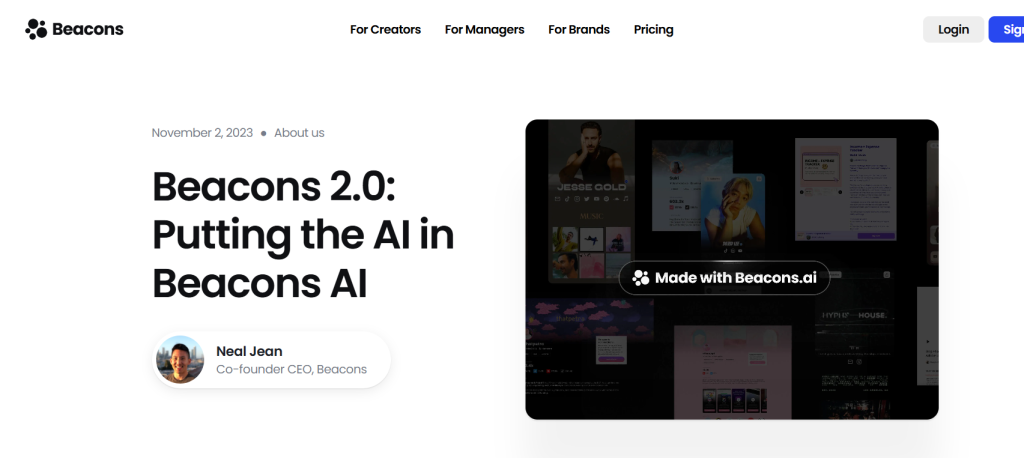
Task: Click the blue Sign up button
Action: tap(1006, 29)
